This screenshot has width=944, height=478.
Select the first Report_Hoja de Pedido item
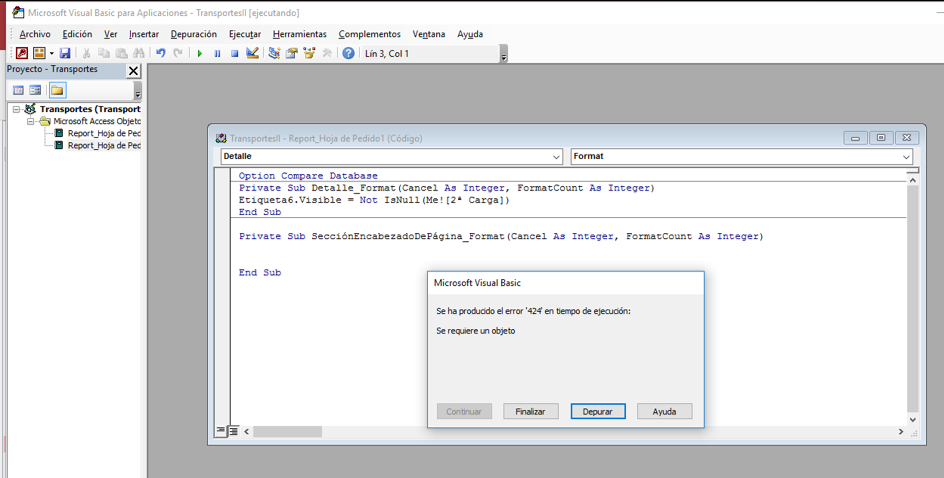[104, 133]
